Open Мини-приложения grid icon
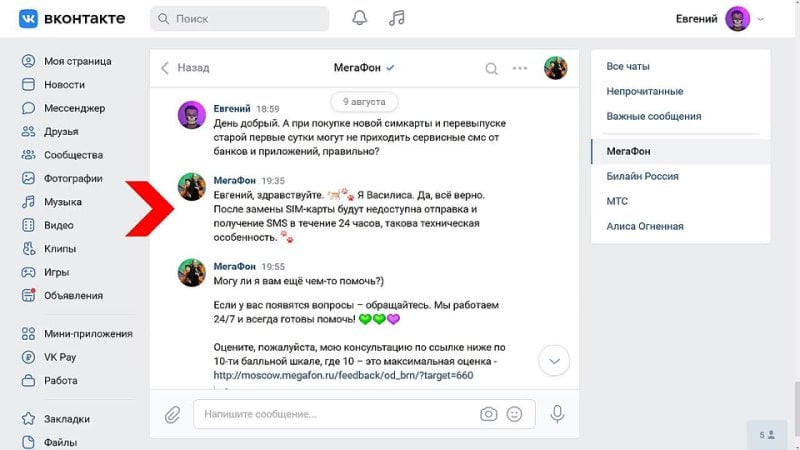 29,334
